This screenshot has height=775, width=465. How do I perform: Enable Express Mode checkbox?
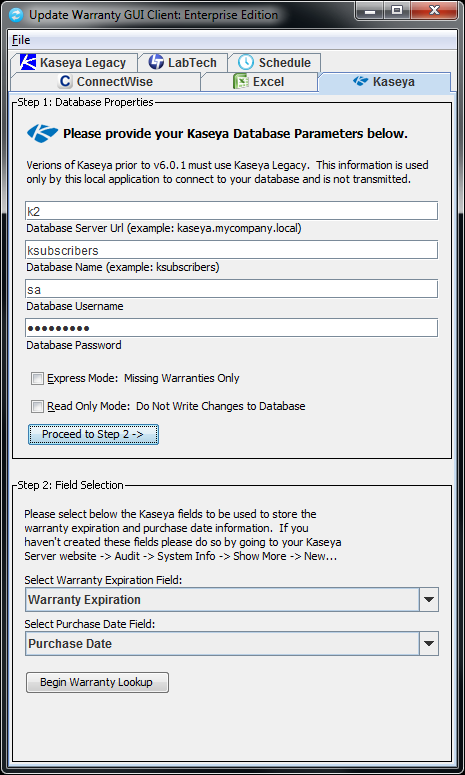38,379
